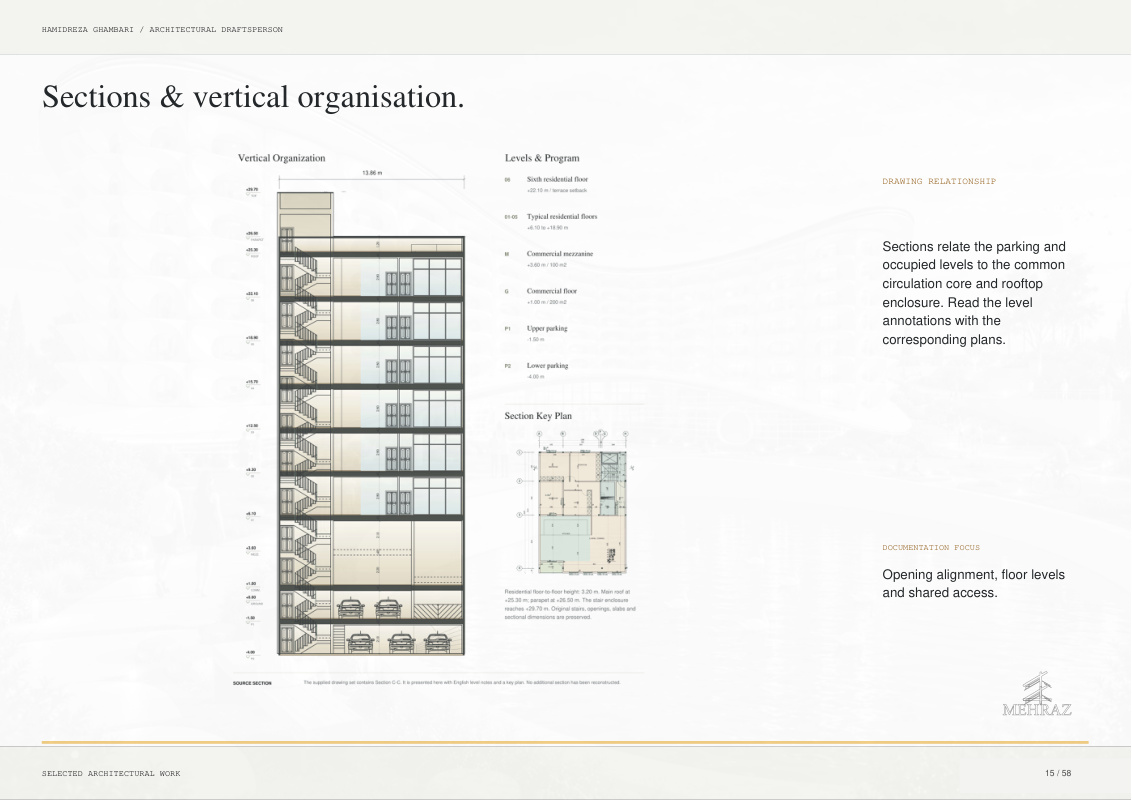Click the MEHRAZ logo
This screenshot has height=800, width=1132.
[x=1037, y=694]
